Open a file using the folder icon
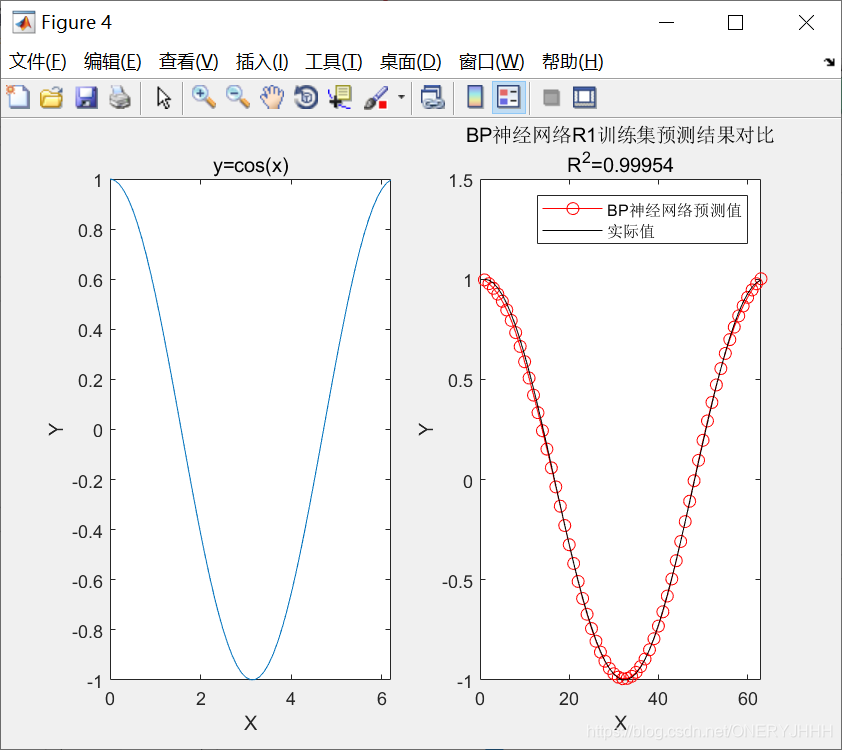 (x=52, y=97)
